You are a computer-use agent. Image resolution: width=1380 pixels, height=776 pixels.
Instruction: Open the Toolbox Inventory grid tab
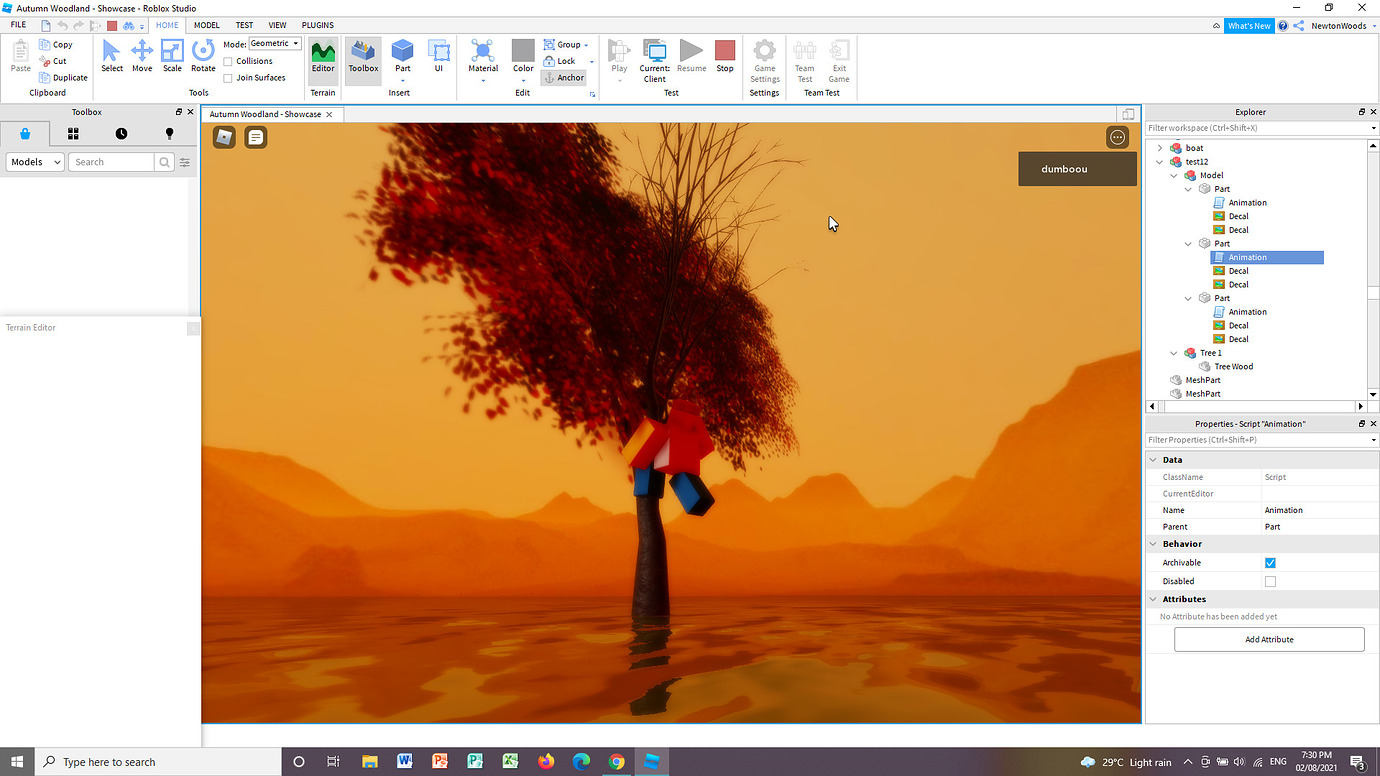[x=73, y=134]
